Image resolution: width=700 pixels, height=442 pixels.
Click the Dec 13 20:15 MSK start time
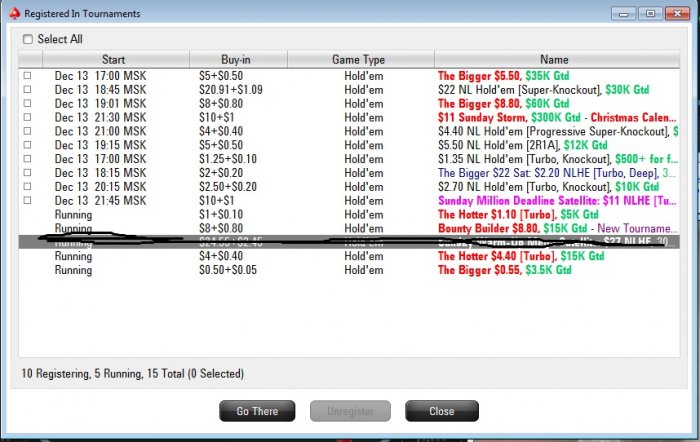pyautogui.click(x=100, y=187)
